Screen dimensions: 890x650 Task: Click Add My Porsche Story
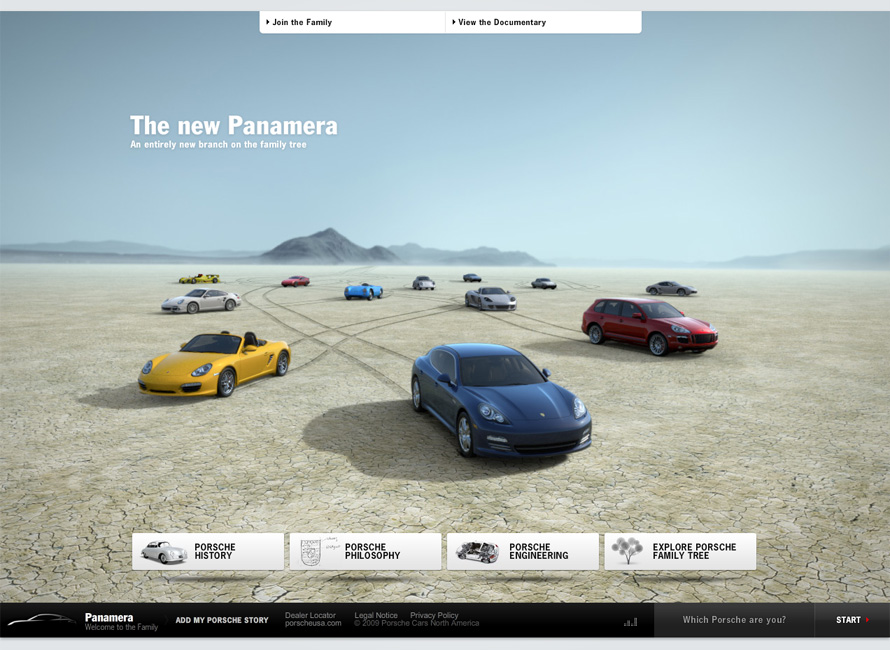point(222,620)
